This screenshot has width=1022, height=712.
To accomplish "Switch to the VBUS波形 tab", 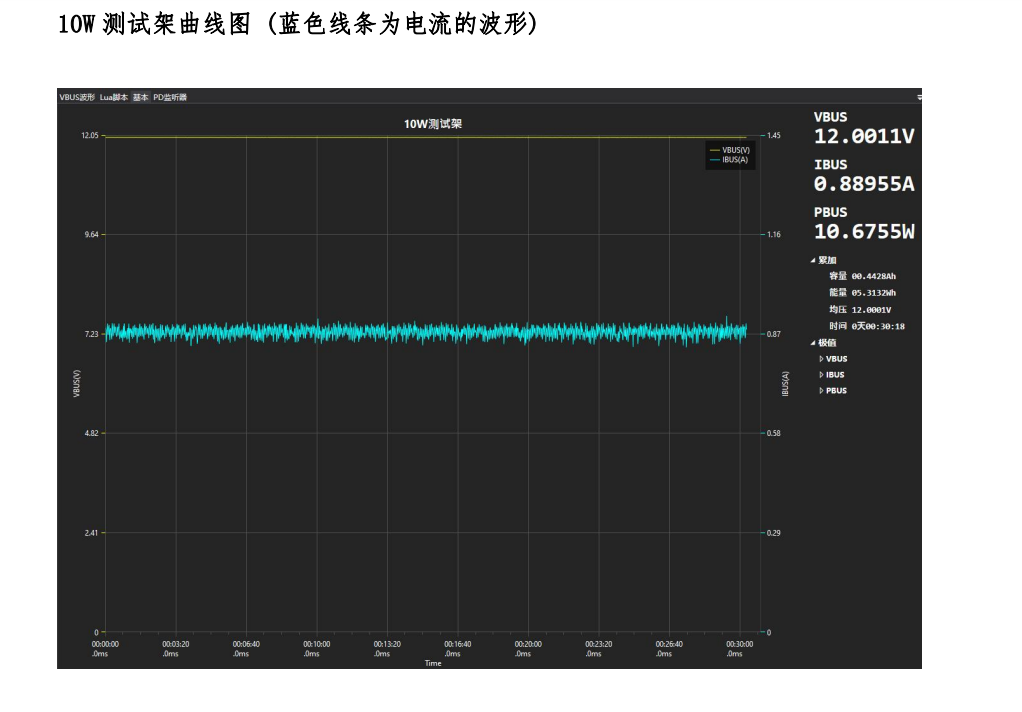I will tap(77, 97).
